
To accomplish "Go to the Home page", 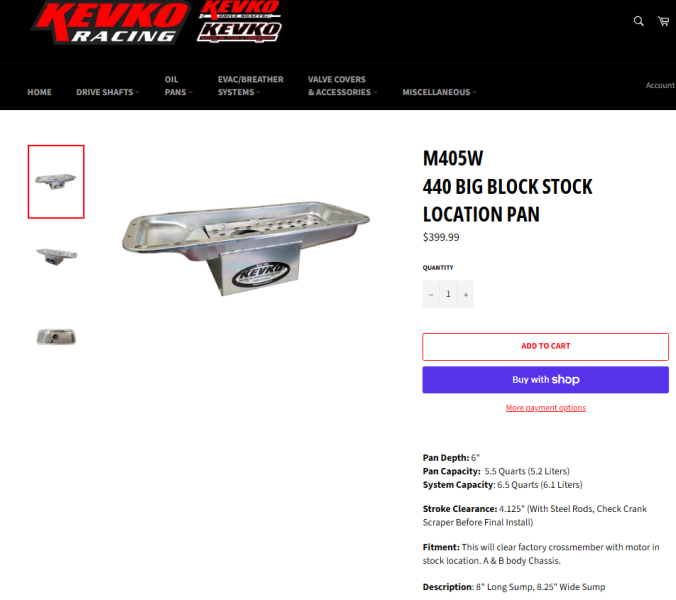I will pos(39,92).
